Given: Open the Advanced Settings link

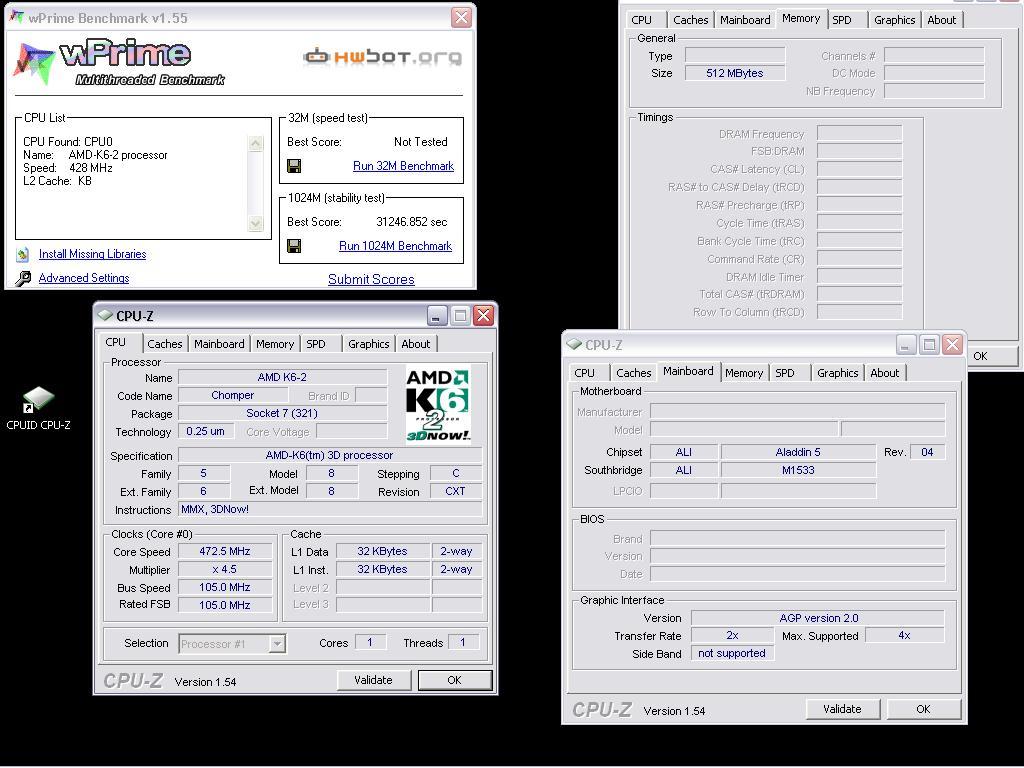Looking at the screenshot, I should click(84, 278).
